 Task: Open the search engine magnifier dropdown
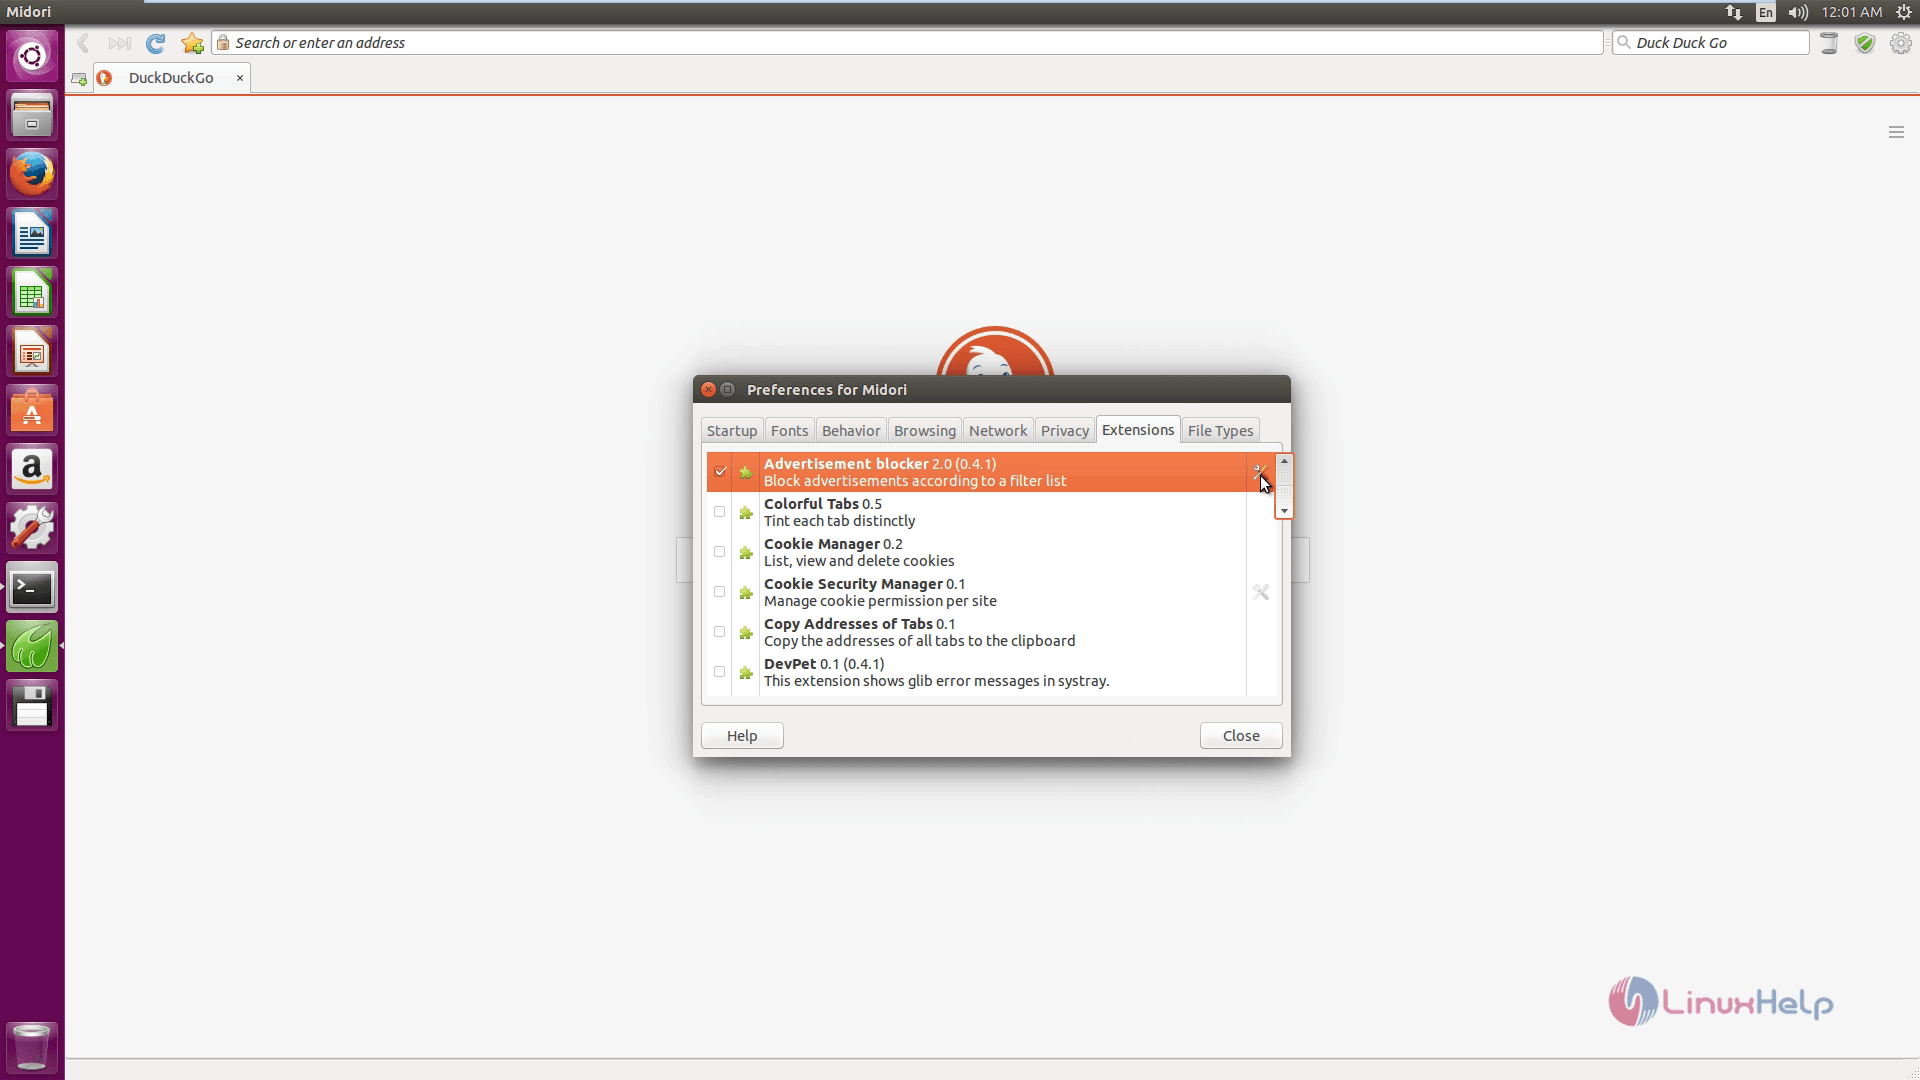[x=1624, y=43]
